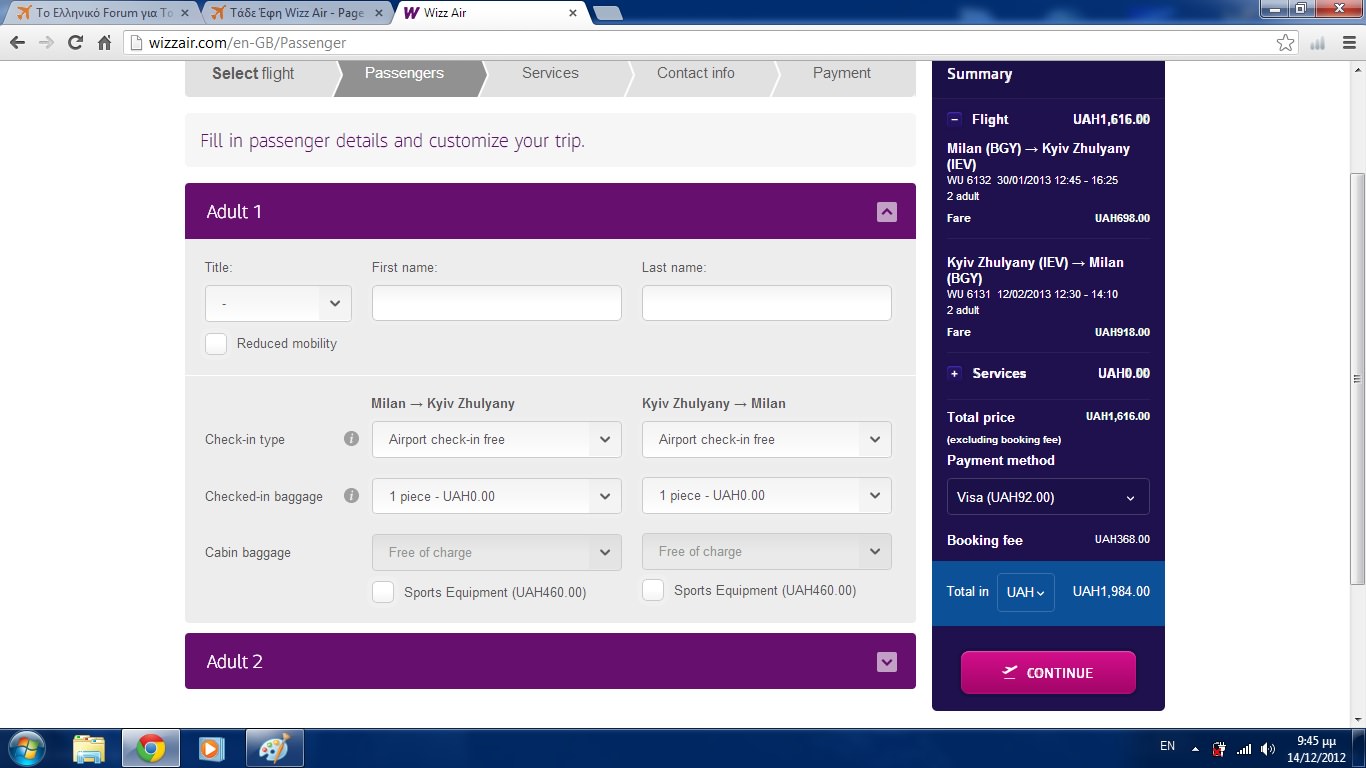Viewport: 1366px width, 768px height.
Task: Focus the wizzair.com address bar
Action: (x=700, y=43)
